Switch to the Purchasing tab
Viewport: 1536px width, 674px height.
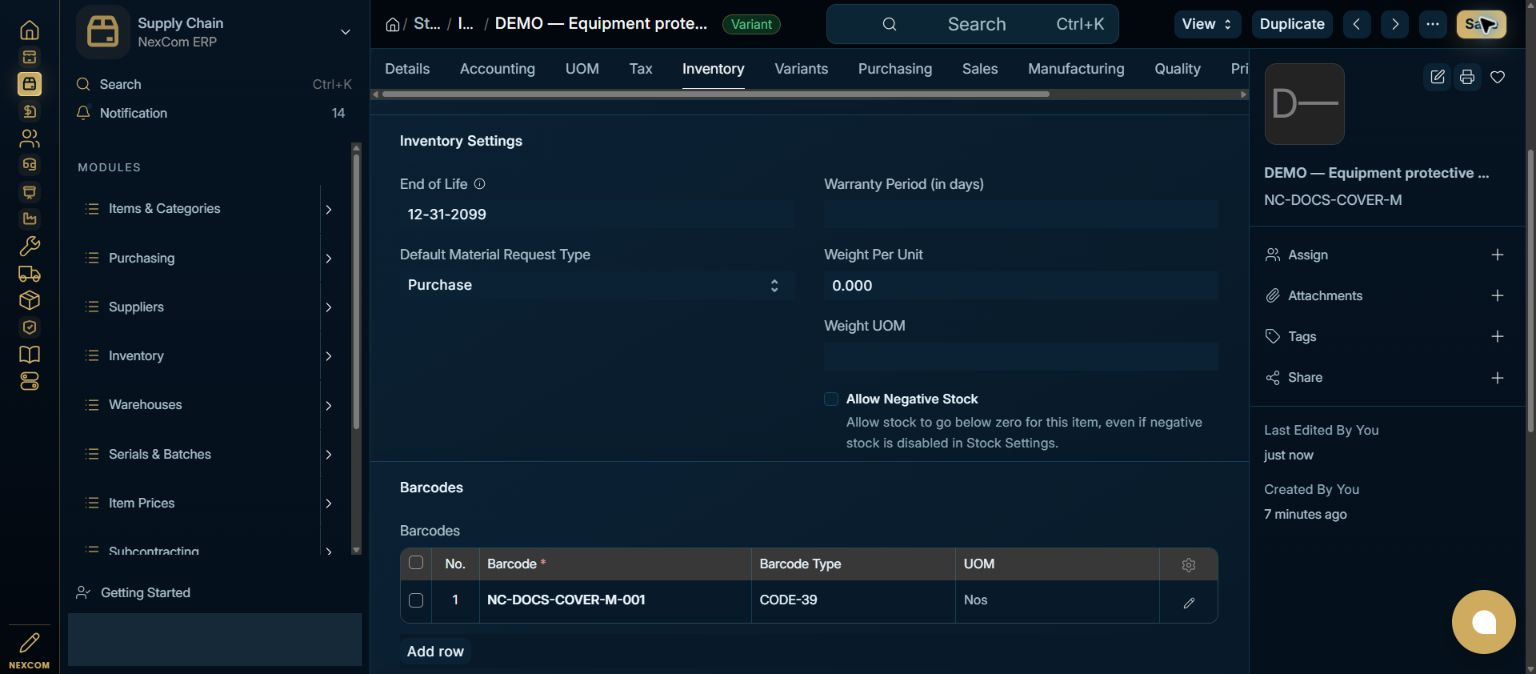pos(894,69)
